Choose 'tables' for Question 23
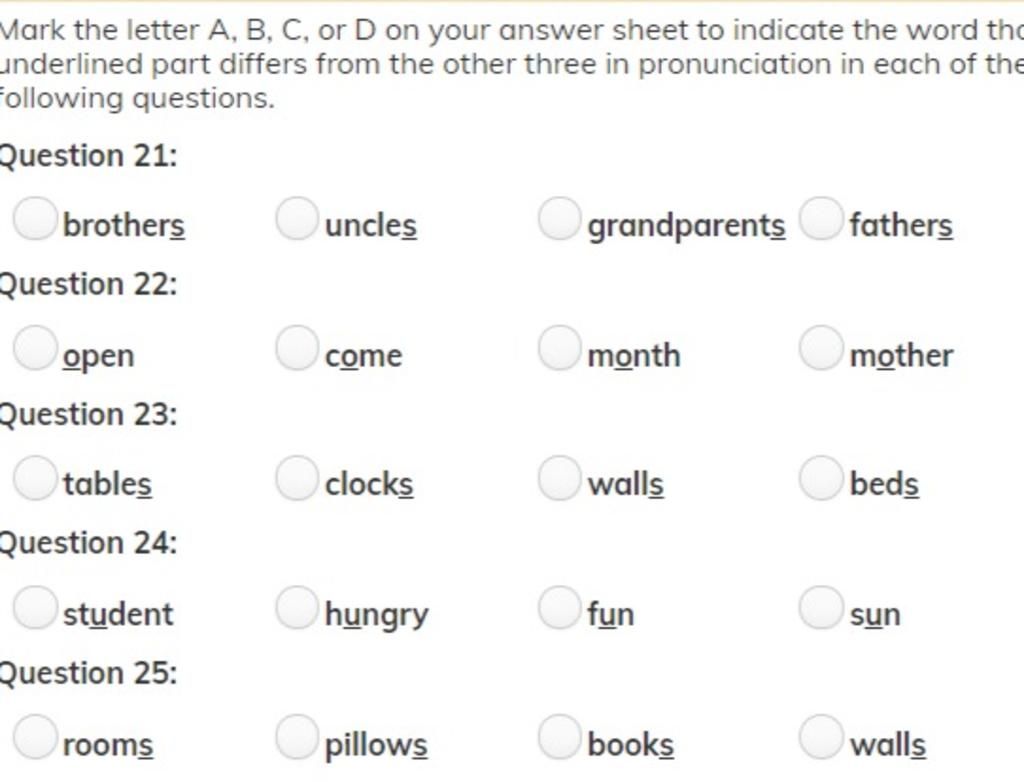1024x782 pixels. coord(35,478)
